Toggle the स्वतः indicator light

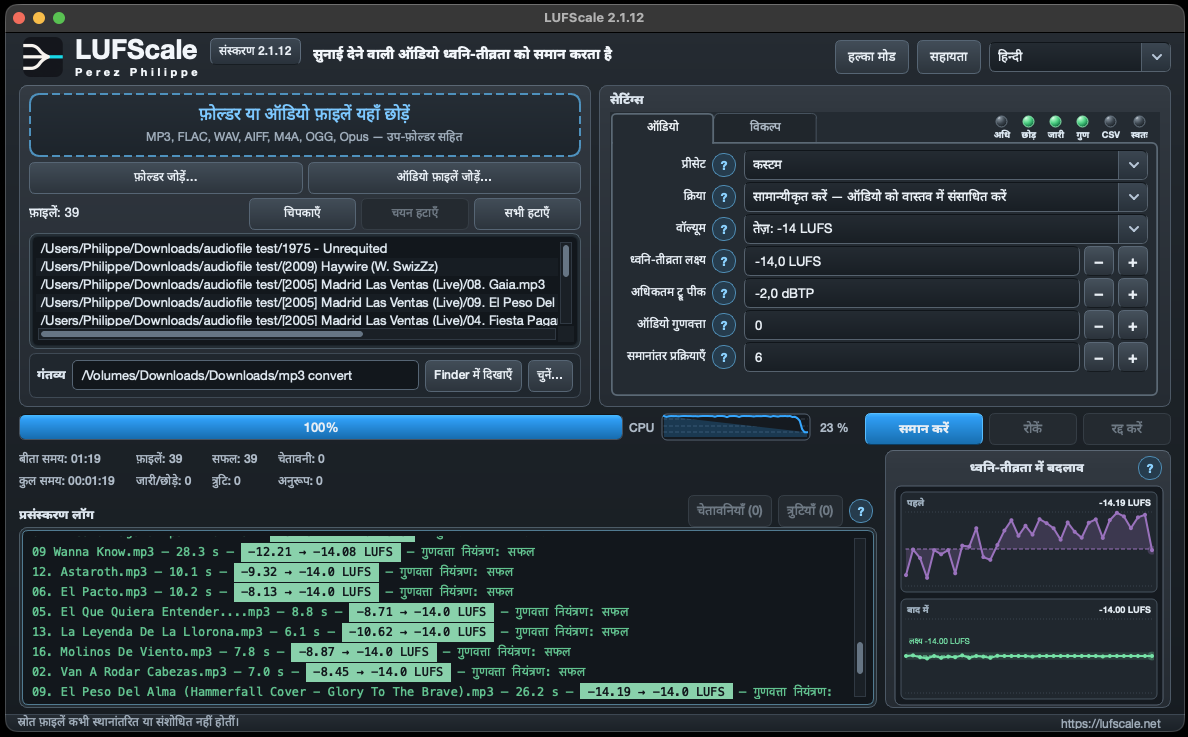pyautogui.click(x=1139, y=122)
